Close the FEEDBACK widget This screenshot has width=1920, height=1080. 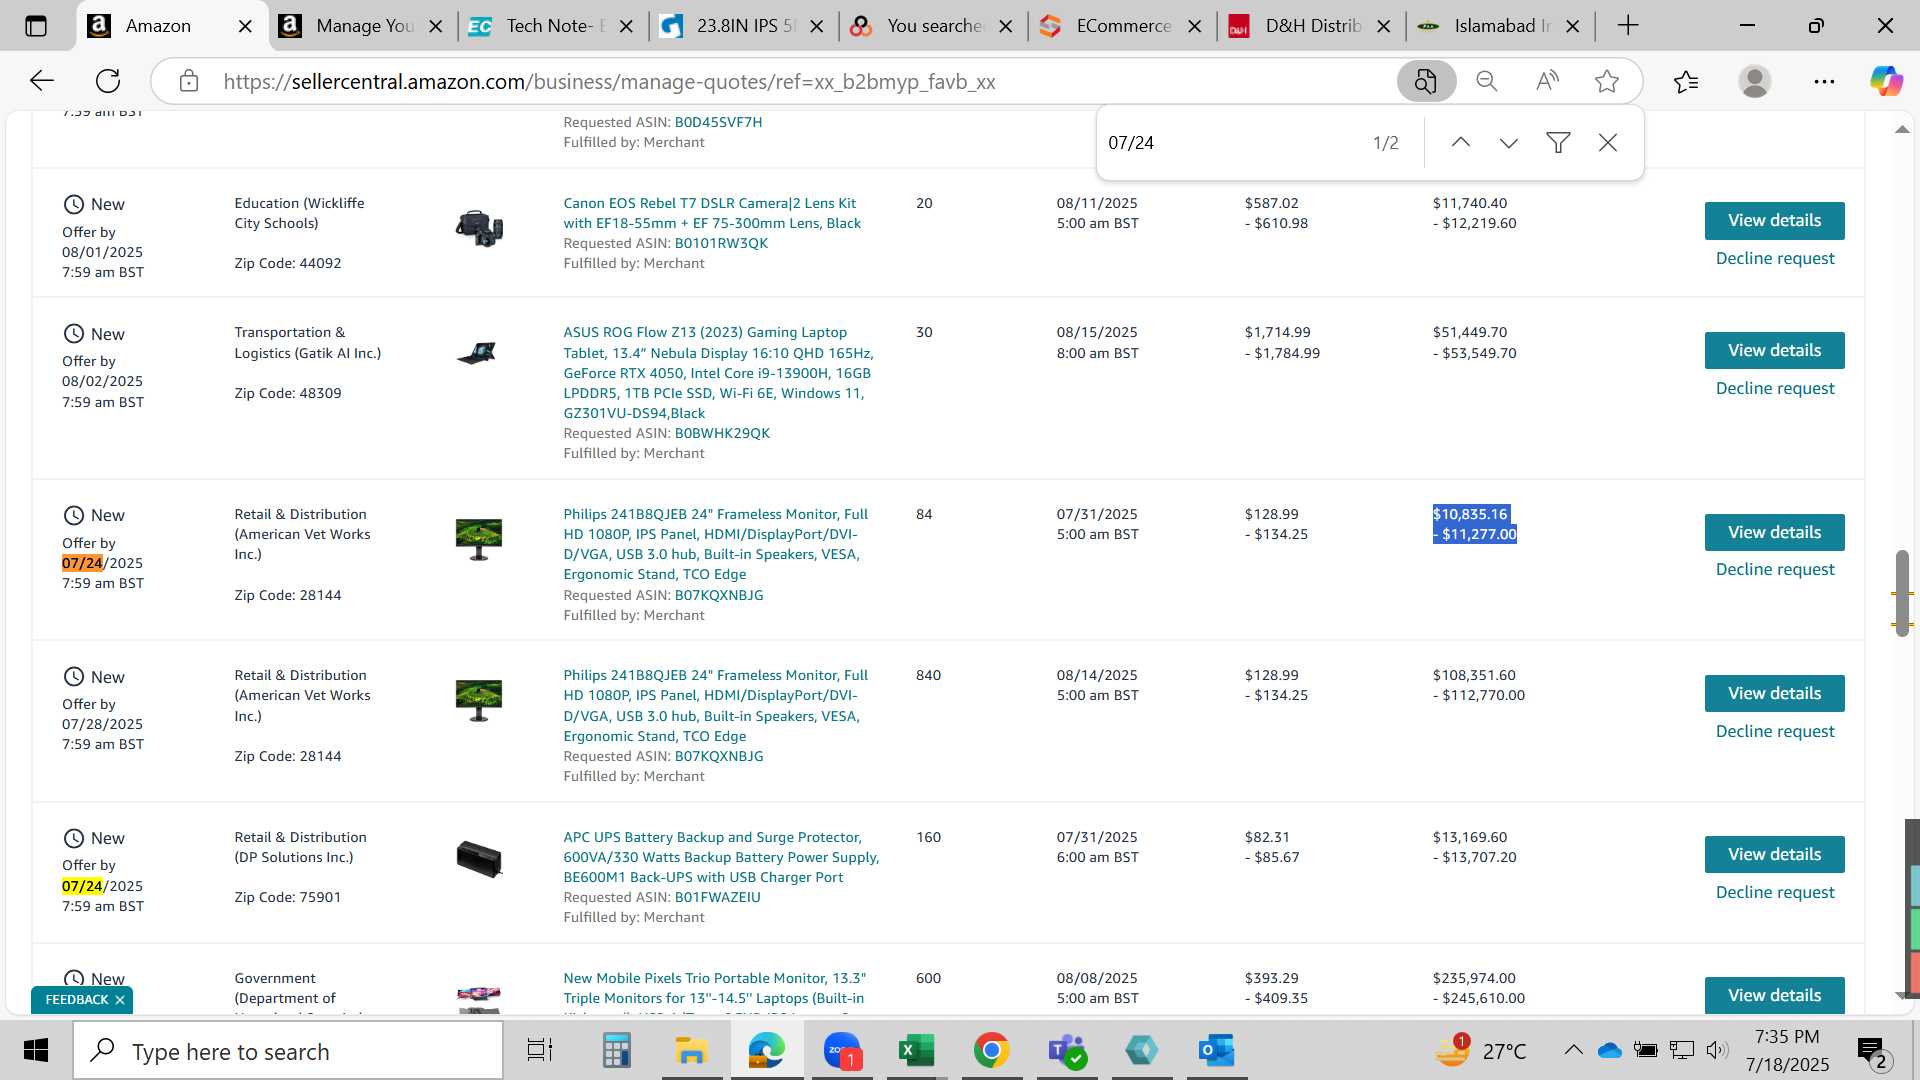[x=120, y=1000]
